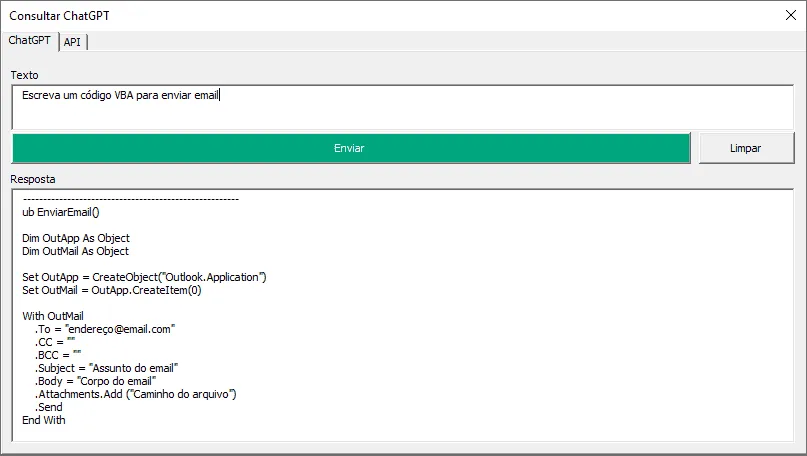Click the 'With OutMail' line
This screenshot has height=456, width=807.
click(52, 316)
